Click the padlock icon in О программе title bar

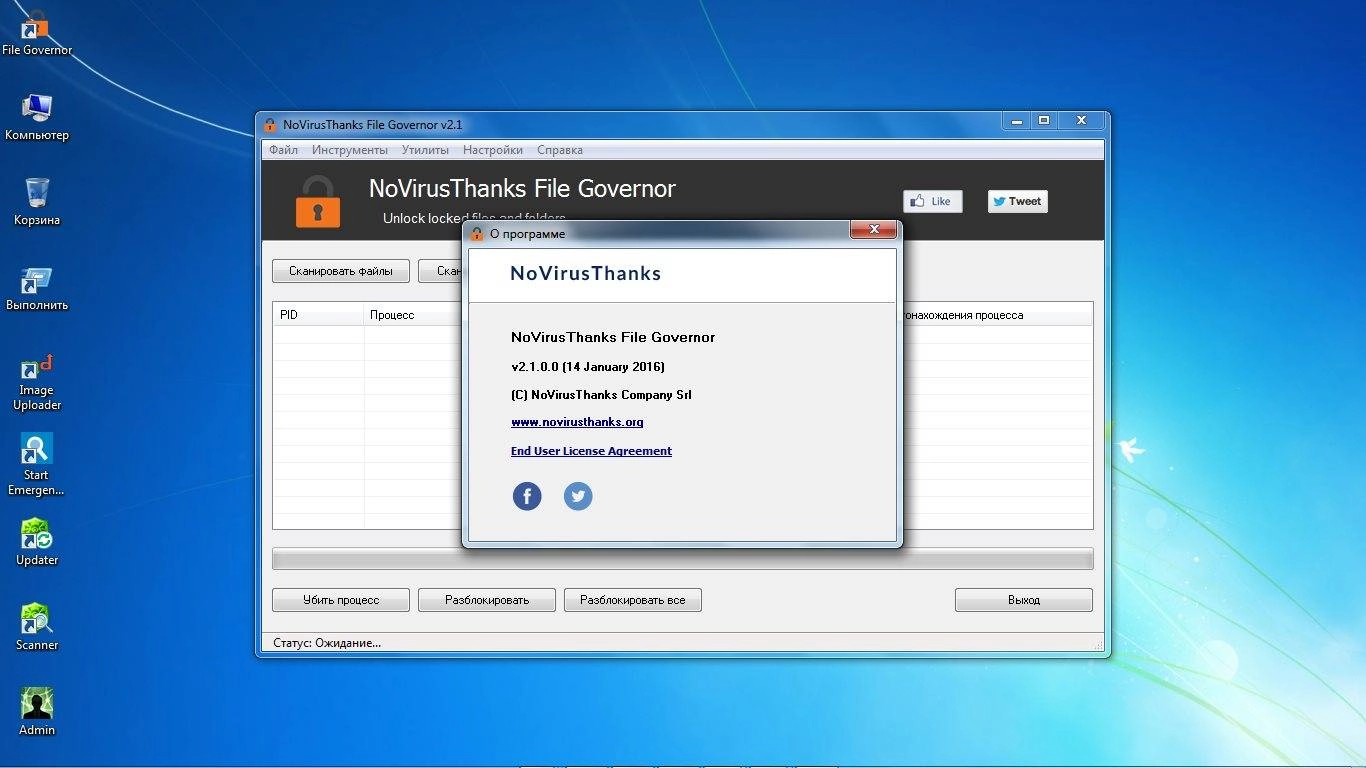tap(477, 233)
